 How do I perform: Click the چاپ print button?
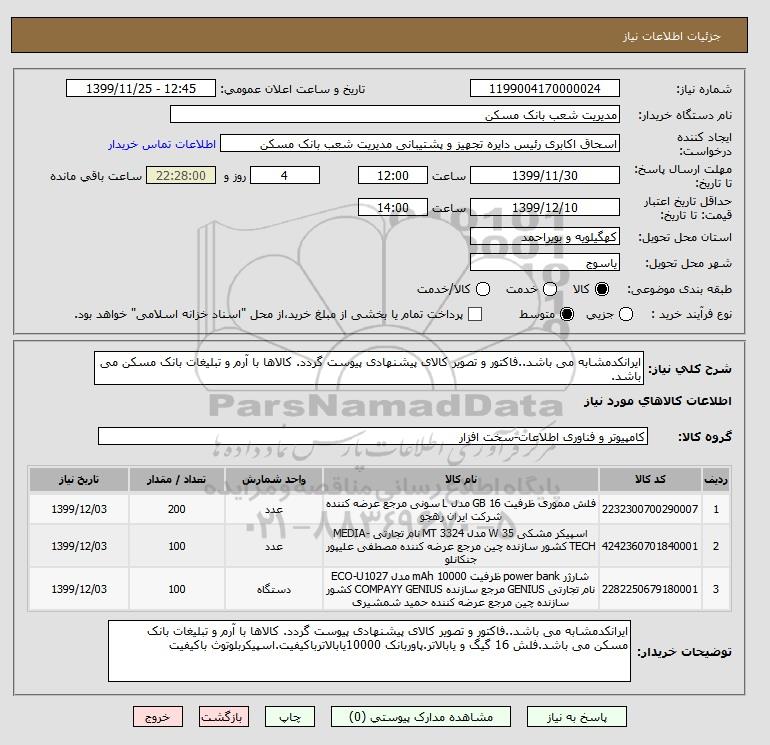tap(290, 717)
